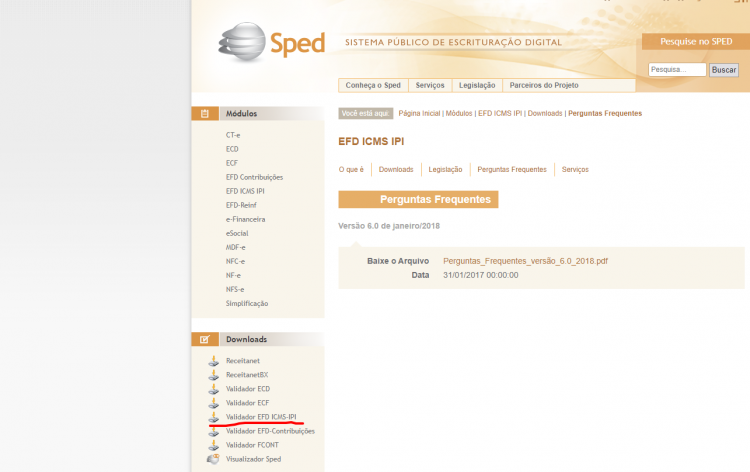750x472 pixels.
Task: Open the Conheça o Sped menu
Action: tap(373, 85)
